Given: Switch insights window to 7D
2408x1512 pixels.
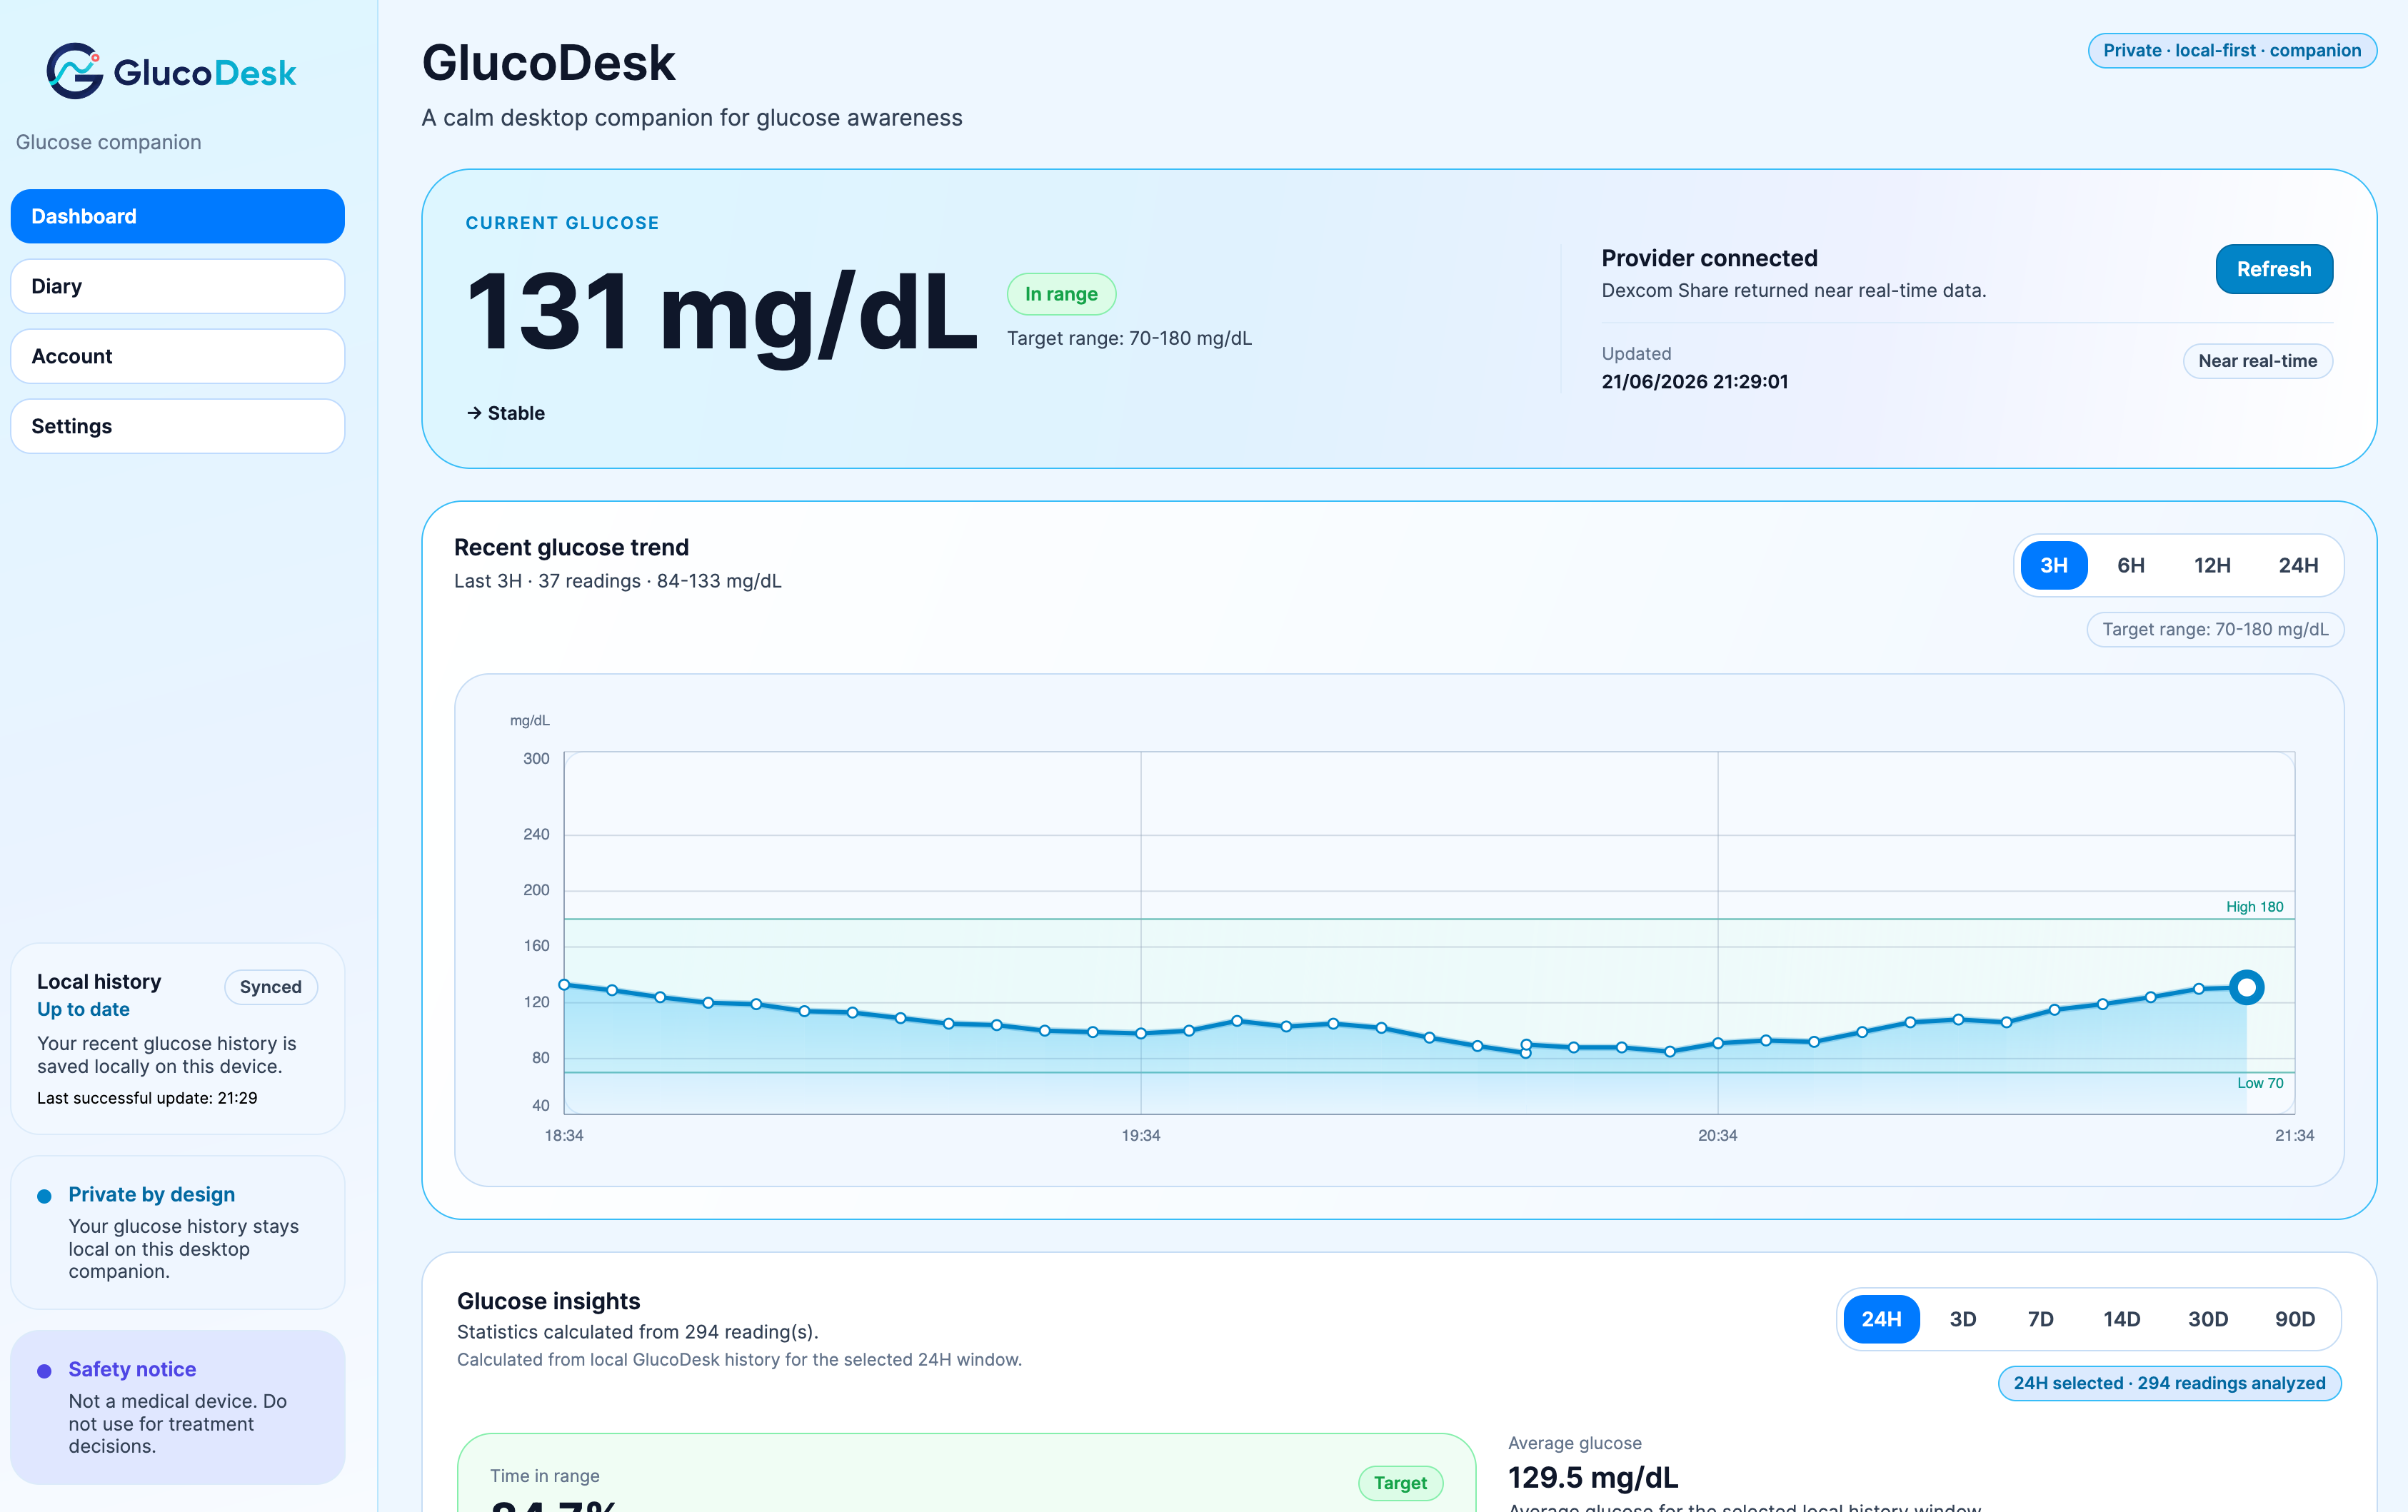Looking at the screenshot, I should point(2041,1319).
